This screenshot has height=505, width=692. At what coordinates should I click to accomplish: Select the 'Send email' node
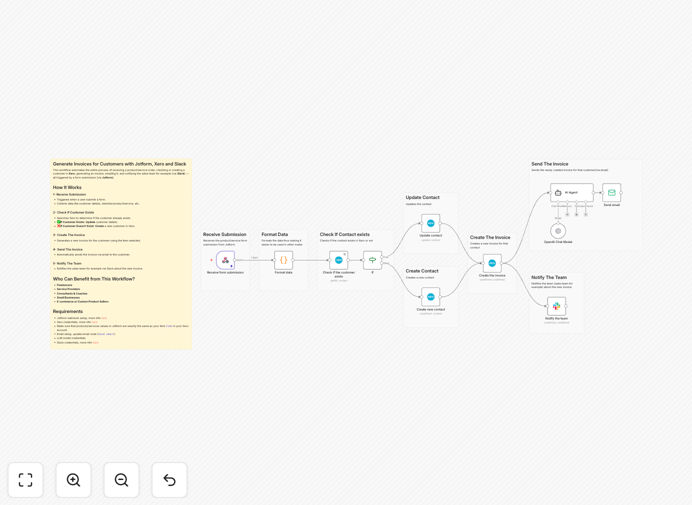pos(612,192)
